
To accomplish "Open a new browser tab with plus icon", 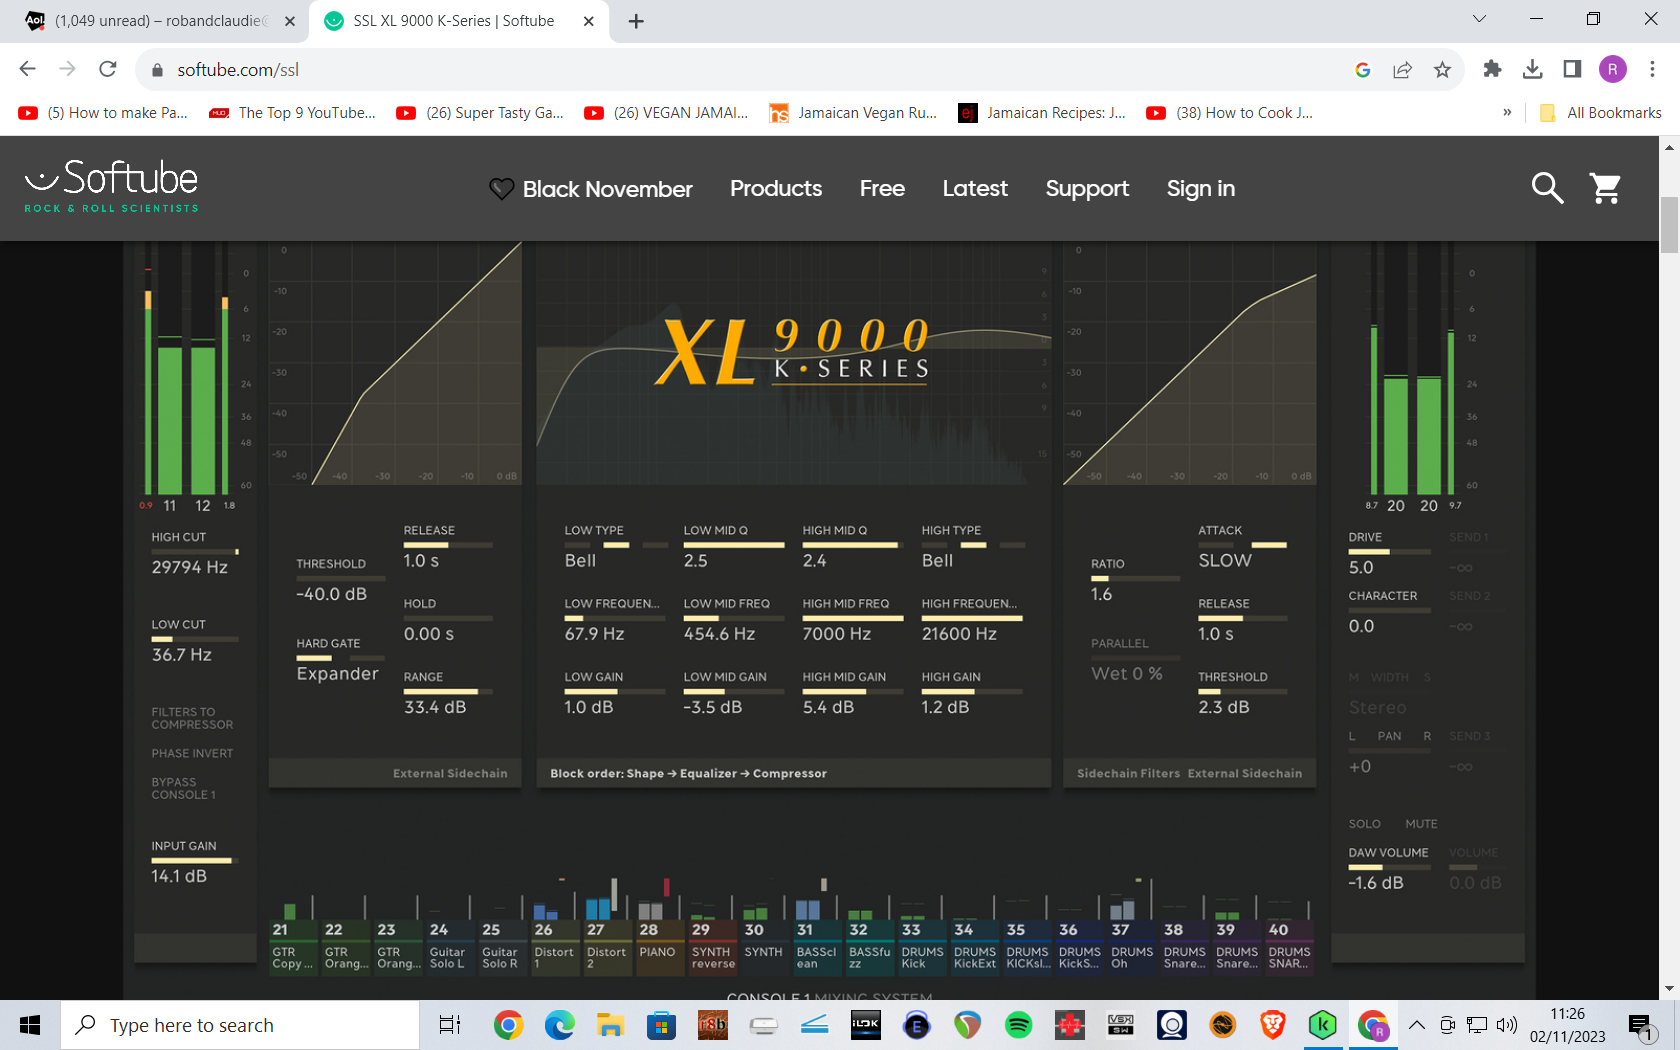I will (636, 21).
